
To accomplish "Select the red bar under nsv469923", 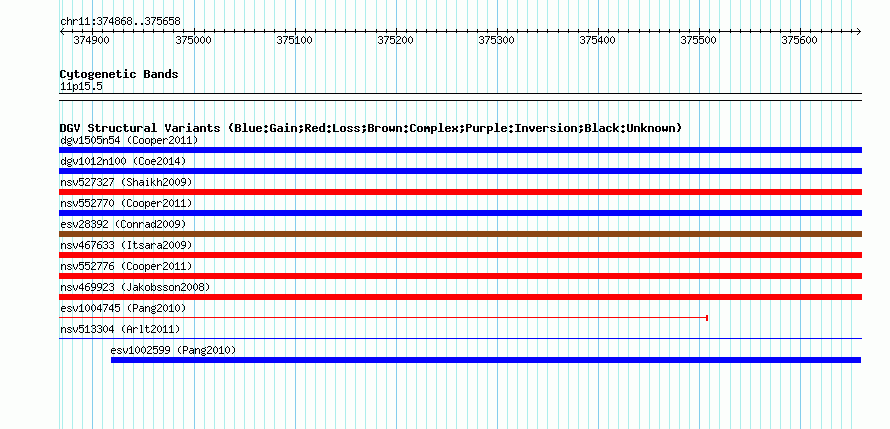I will click(x=460, y=297).
